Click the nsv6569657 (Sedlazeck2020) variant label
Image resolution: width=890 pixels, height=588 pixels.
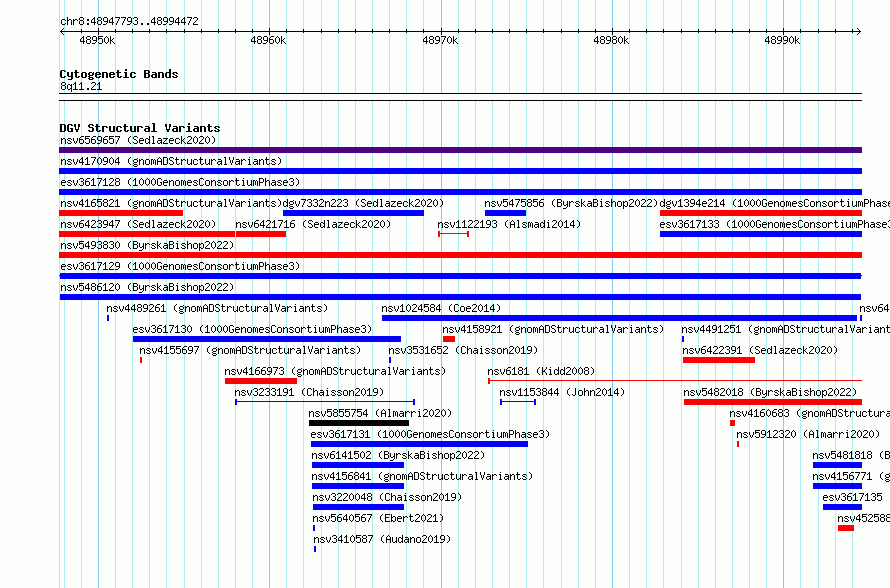[138, 140]
